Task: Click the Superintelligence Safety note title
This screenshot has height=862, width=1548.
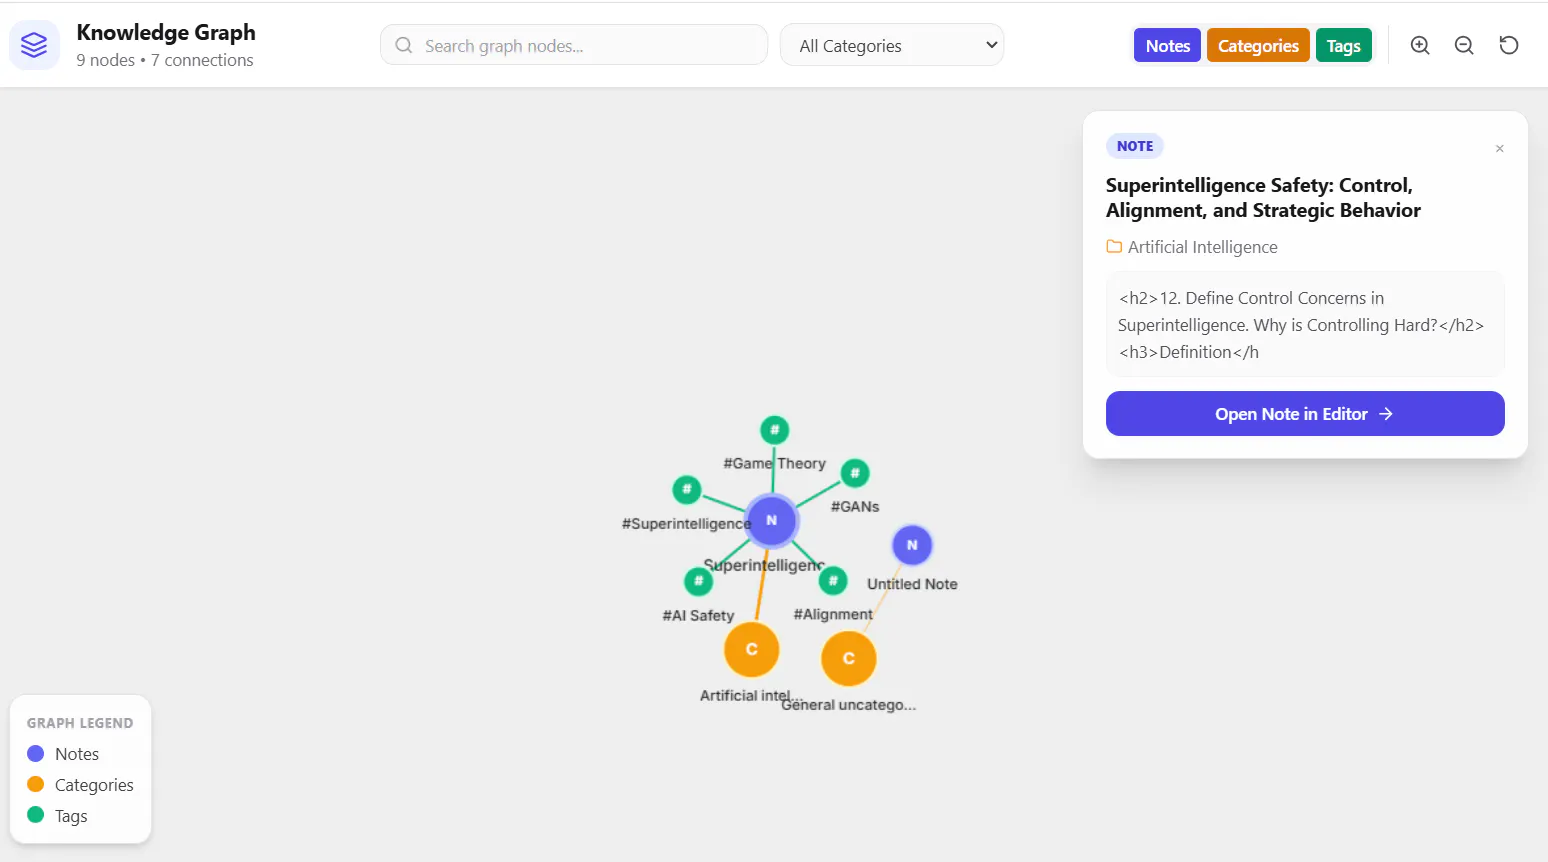Action: click(1263, 198)
